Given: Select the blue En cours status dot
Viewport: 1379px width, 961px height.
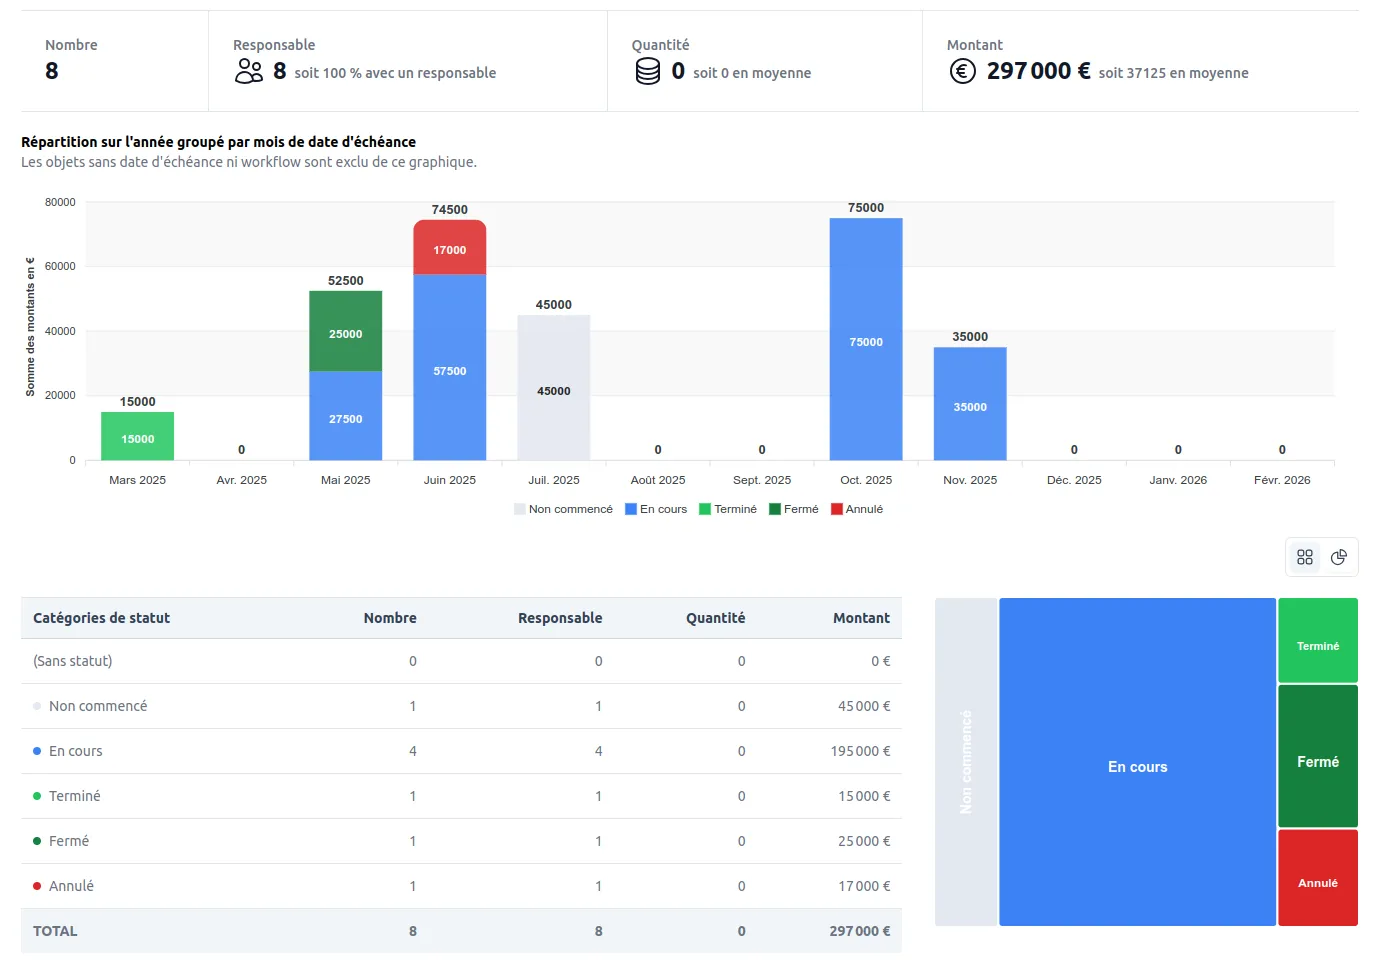Looking at the screenshot, I should [36, 751].
